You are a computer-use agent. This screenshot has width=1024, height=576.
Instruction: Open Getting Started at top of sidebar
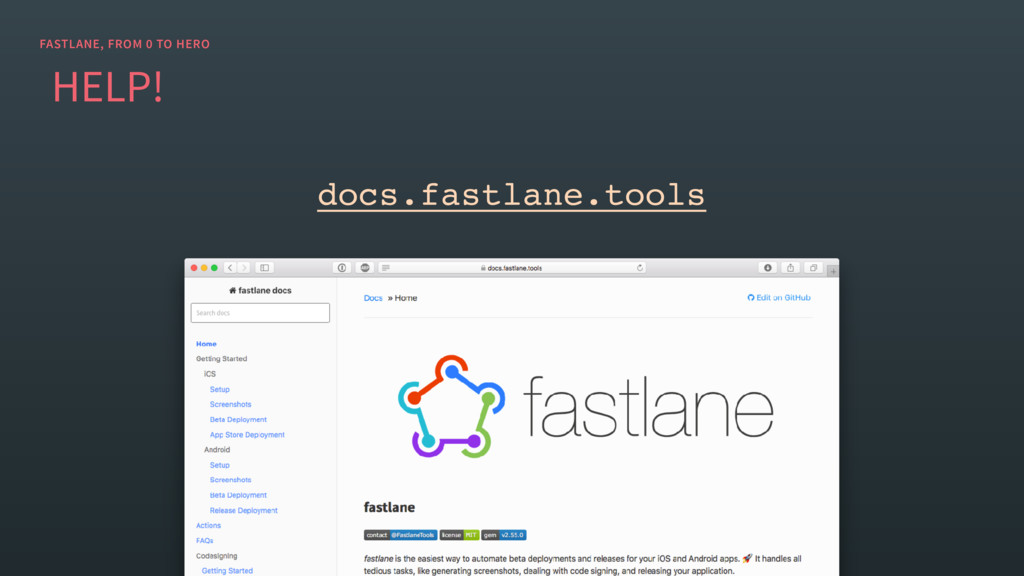pyautogui.click(x=221, y=359)
